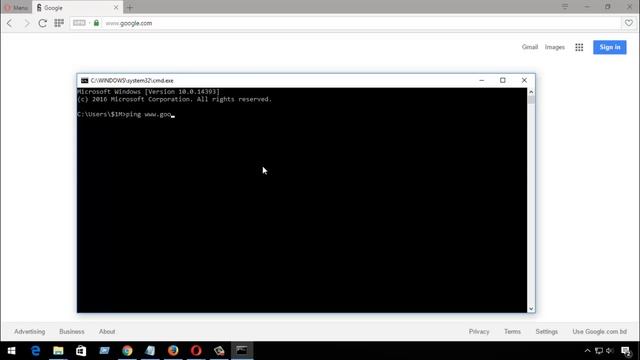This screenshot has width=640, height=360.
Task: Reload the Google page
Action: click(42, 23)
